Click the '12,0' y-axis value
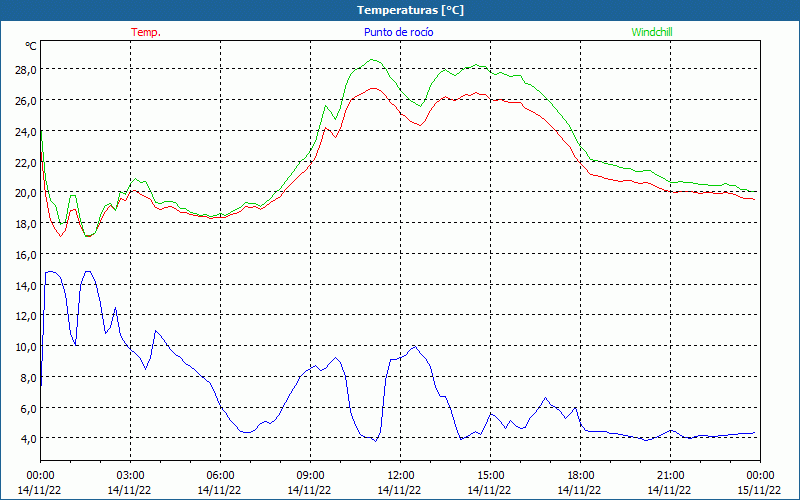Screen dimensions: 800x500 coord(26,316)
